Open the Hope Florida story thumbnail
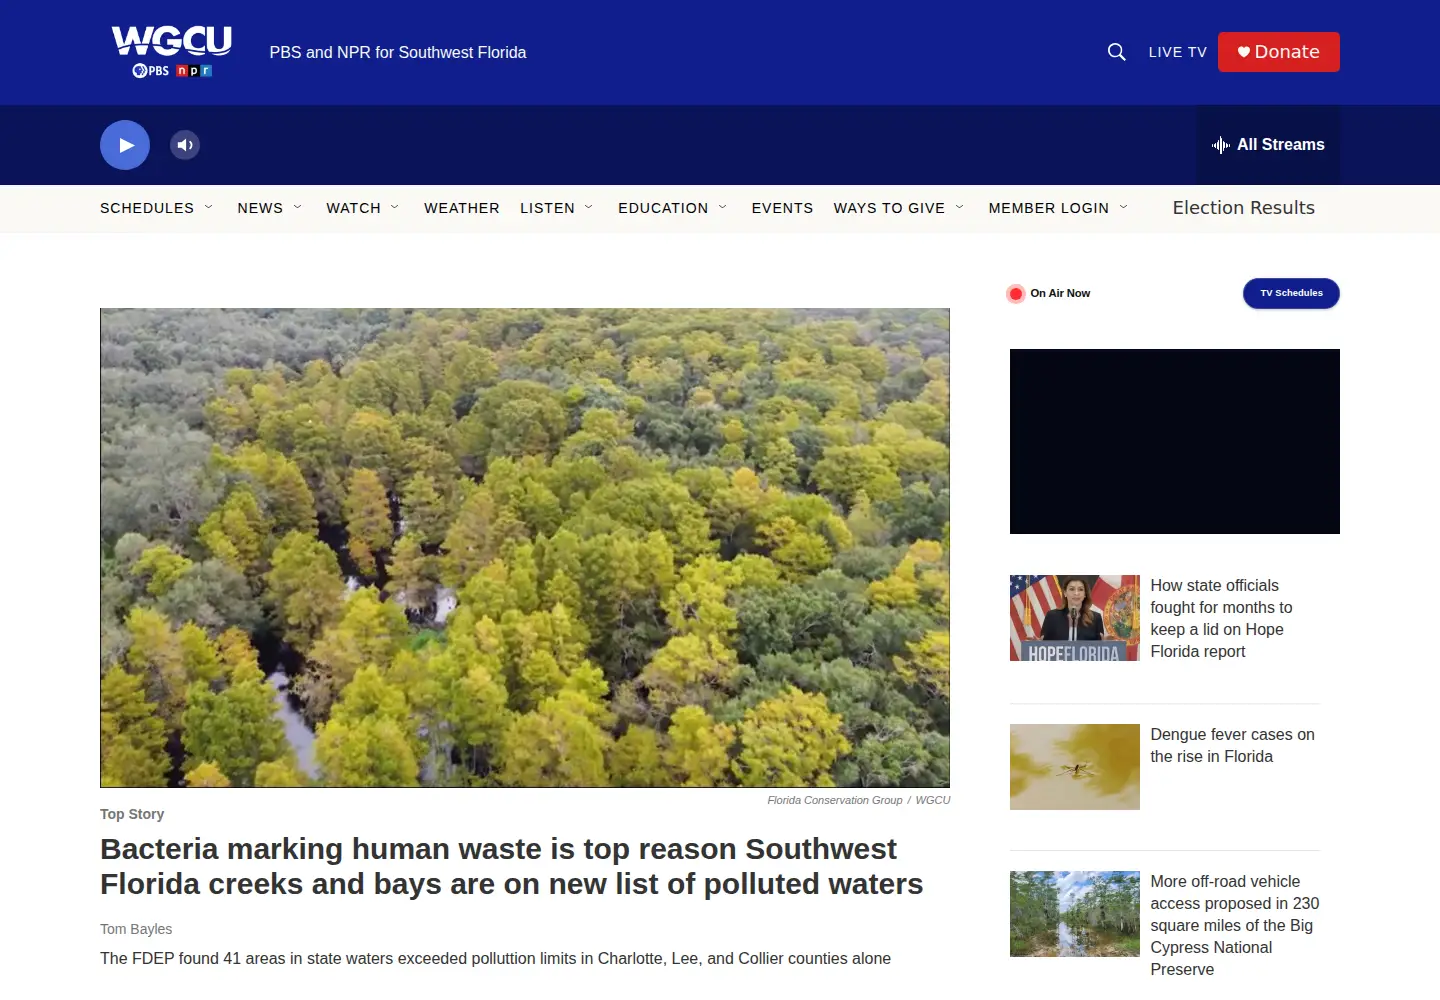The image size is (1440, 1000). tap(1075, 618)
